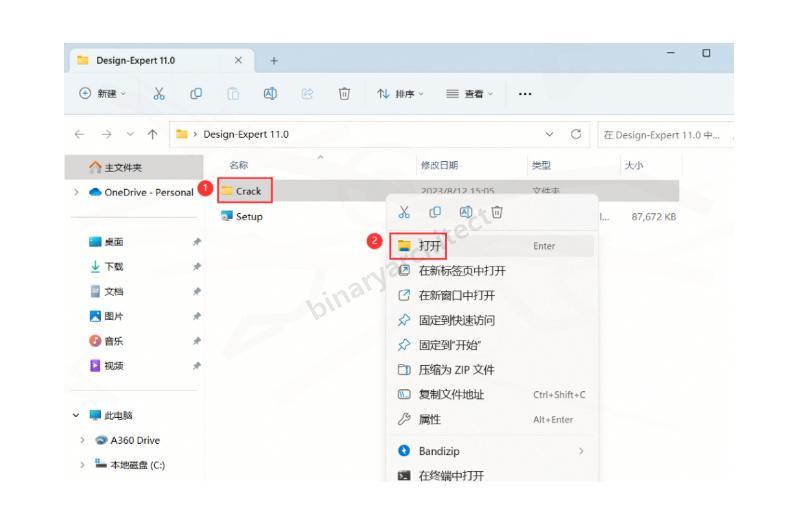Viewport: 799px width, 525px height.
Task: Click the Refresh icon beside address bar
Action: point(576,134)
